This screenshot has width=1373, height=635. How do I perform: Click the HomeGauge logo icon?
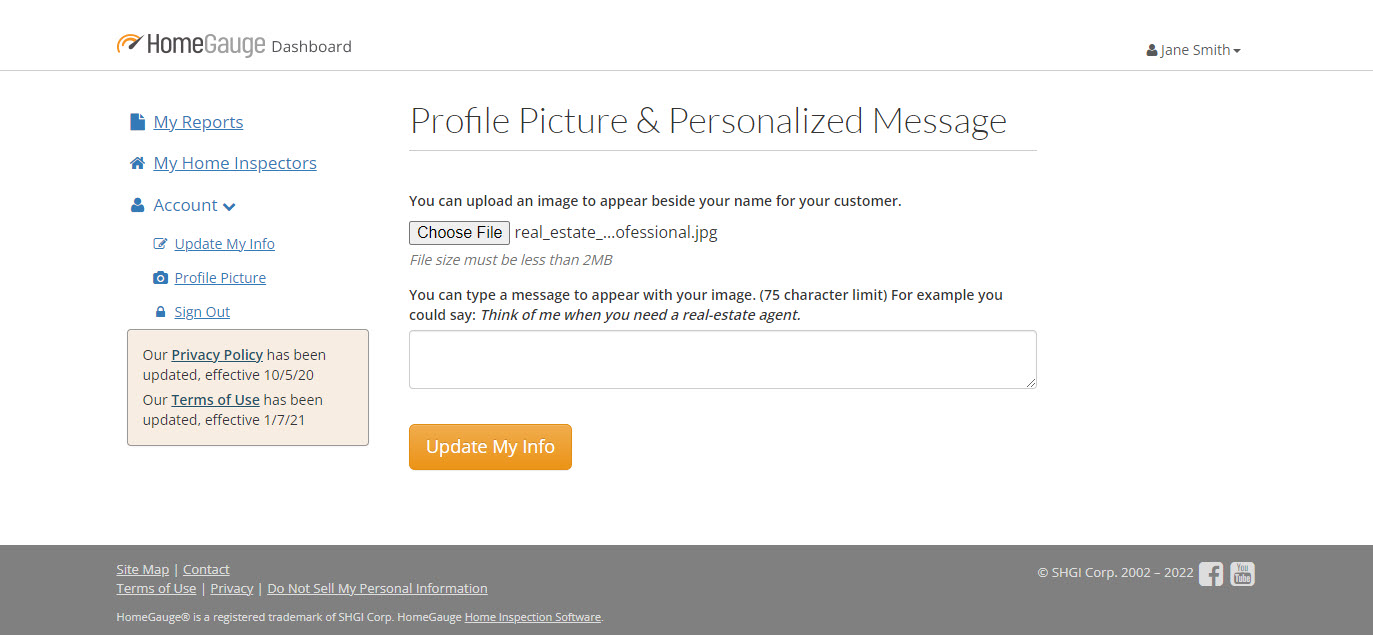130,44
